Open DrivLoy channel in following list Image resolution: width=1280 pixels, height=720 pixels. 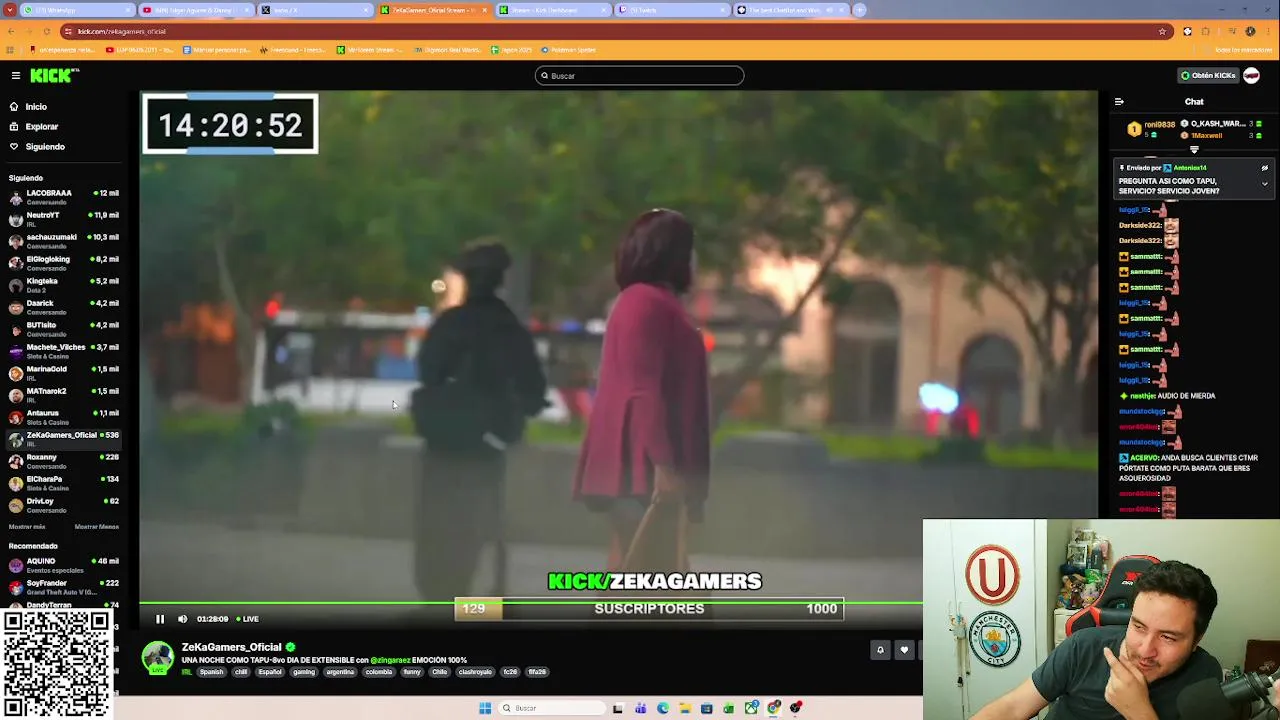pos(64,504)
